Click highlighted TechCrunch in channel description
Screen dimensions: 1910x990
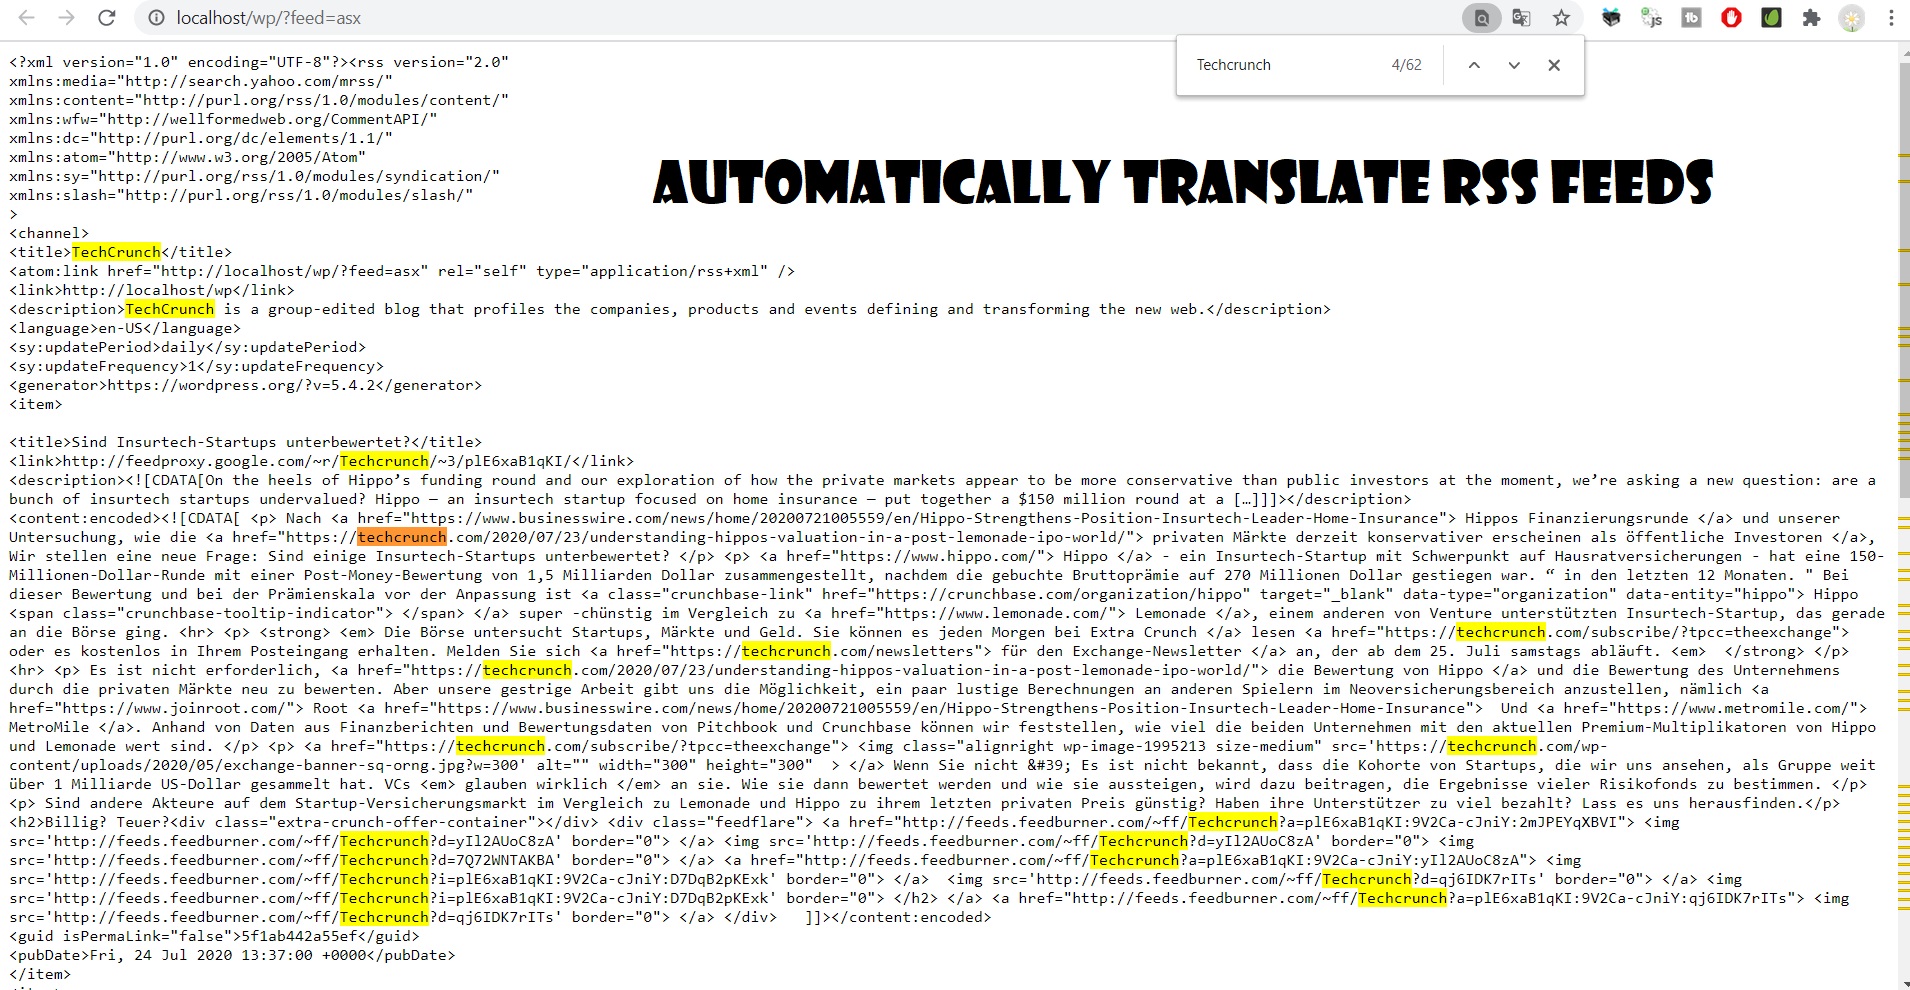point(170,309)
